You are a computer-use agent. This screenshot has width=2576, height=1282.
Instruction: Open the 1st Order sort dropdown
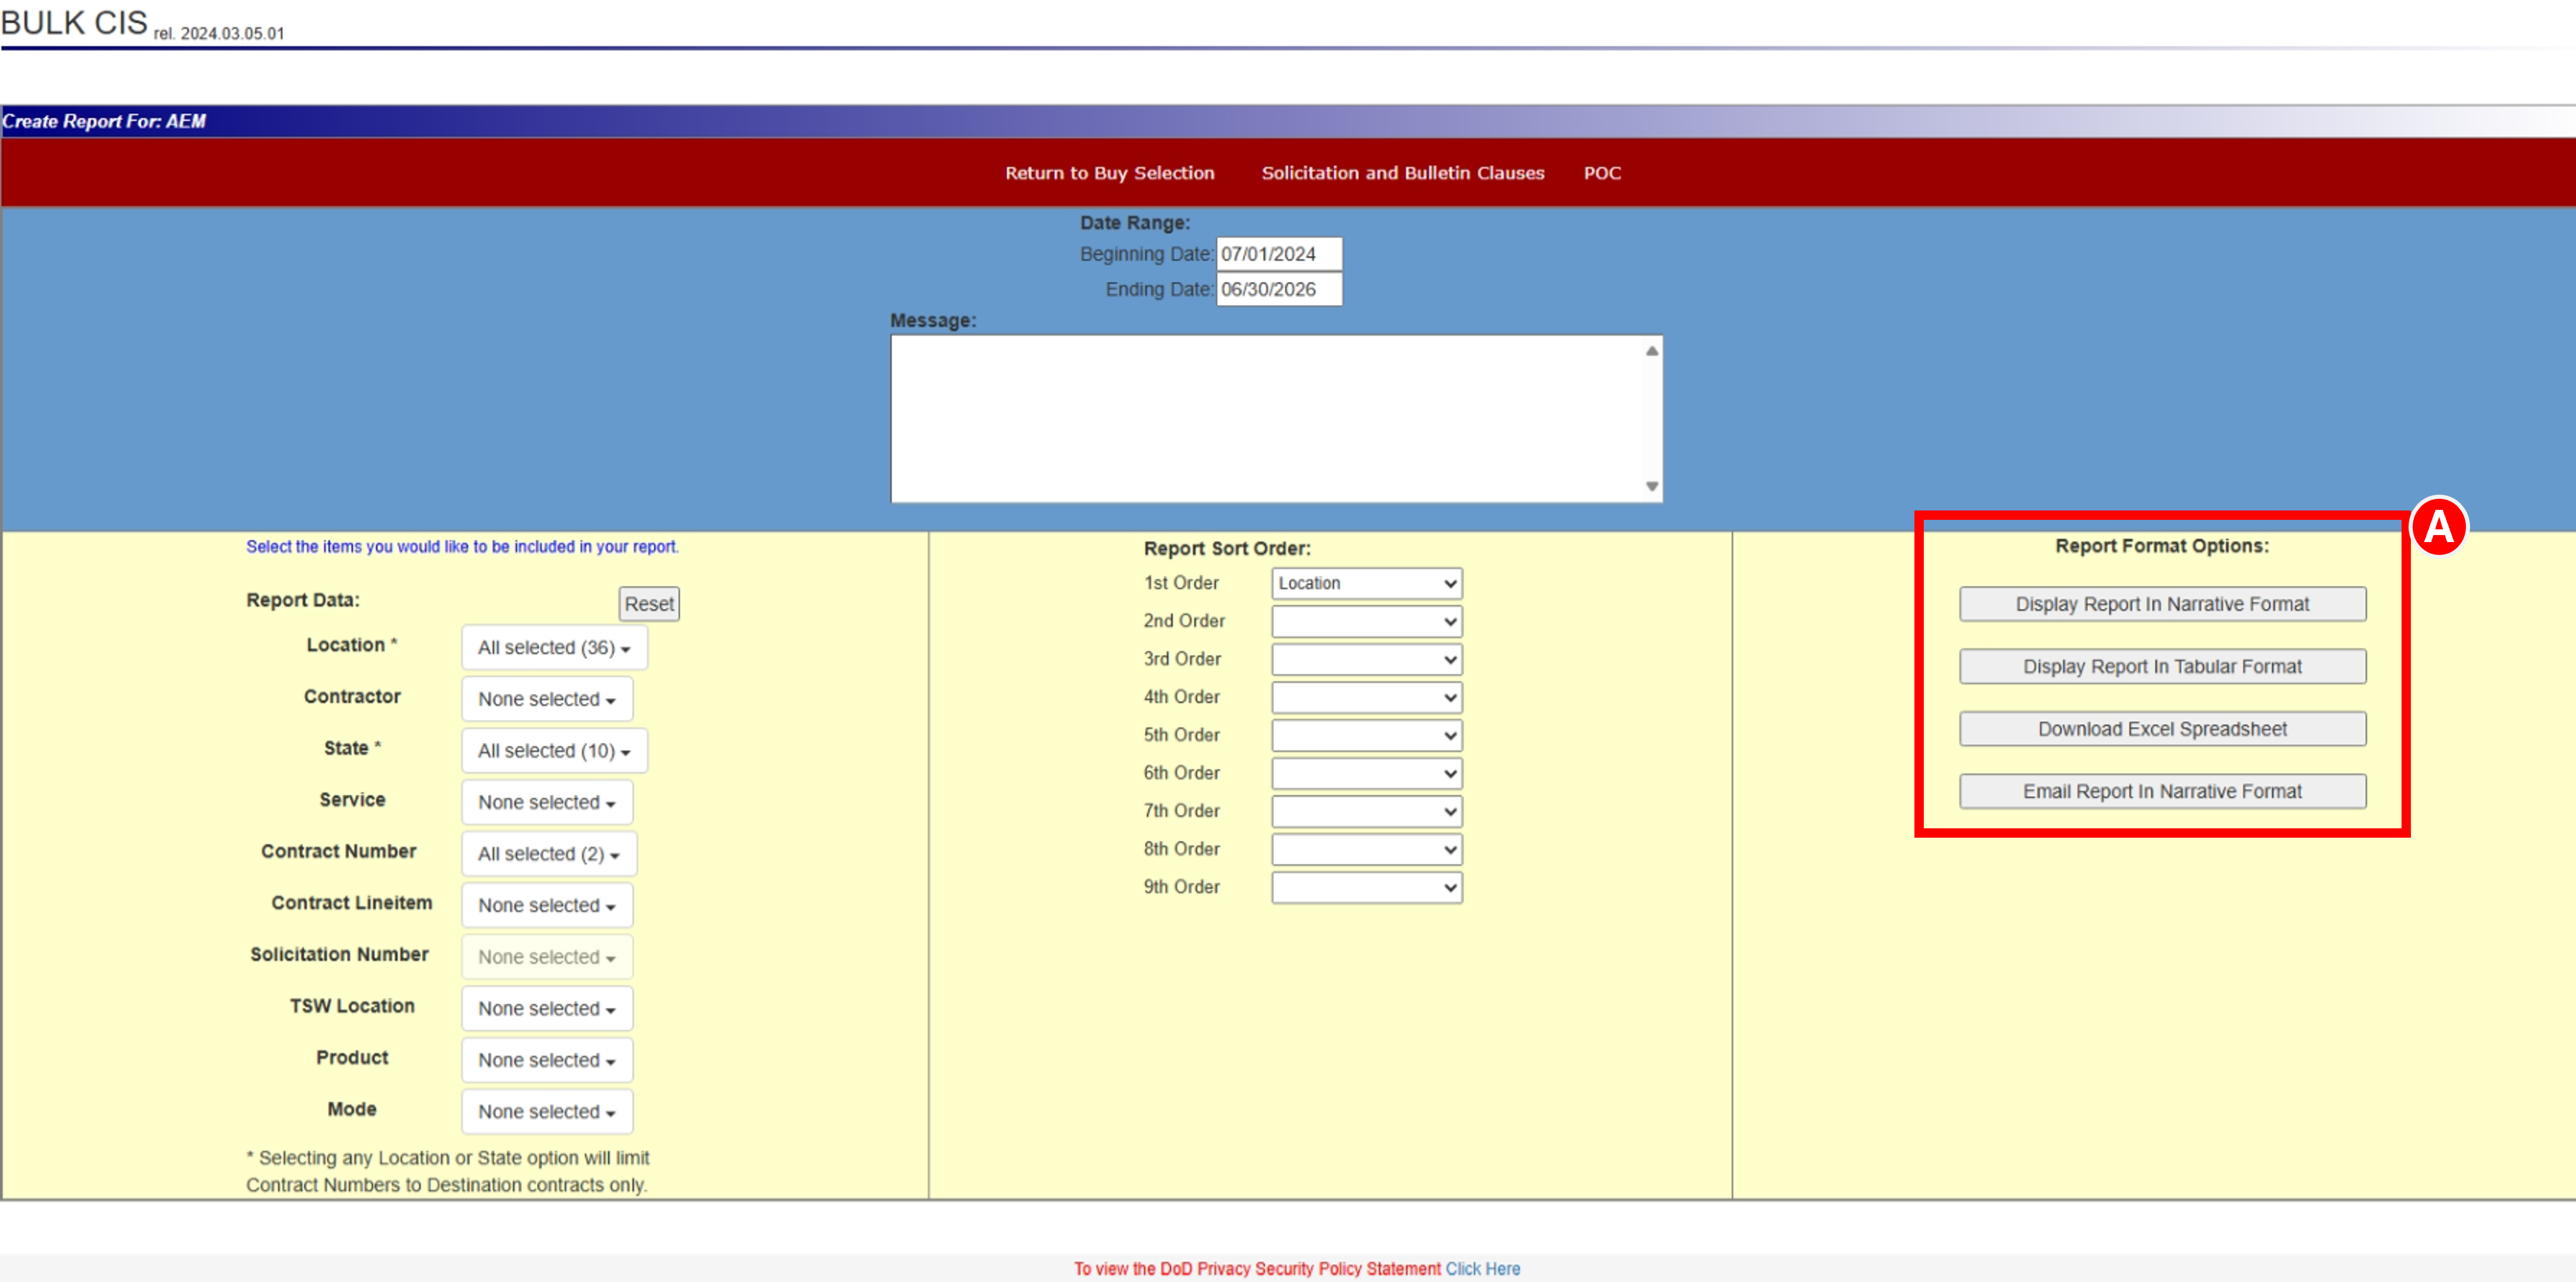click(1366, 583)
